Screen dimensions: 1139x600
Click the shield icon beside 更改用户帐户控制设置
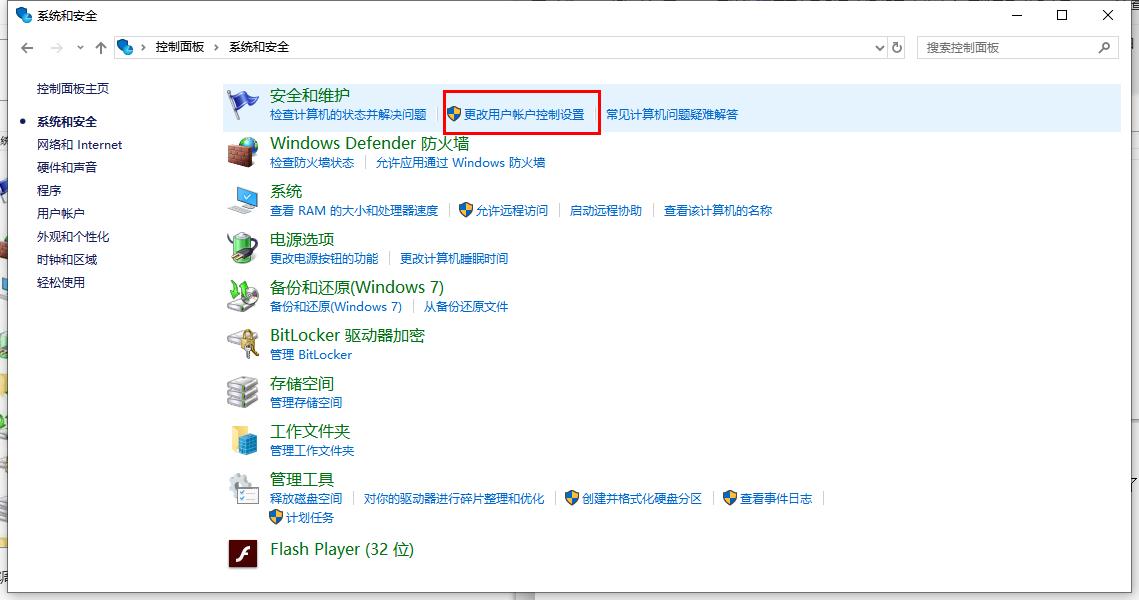454,114
